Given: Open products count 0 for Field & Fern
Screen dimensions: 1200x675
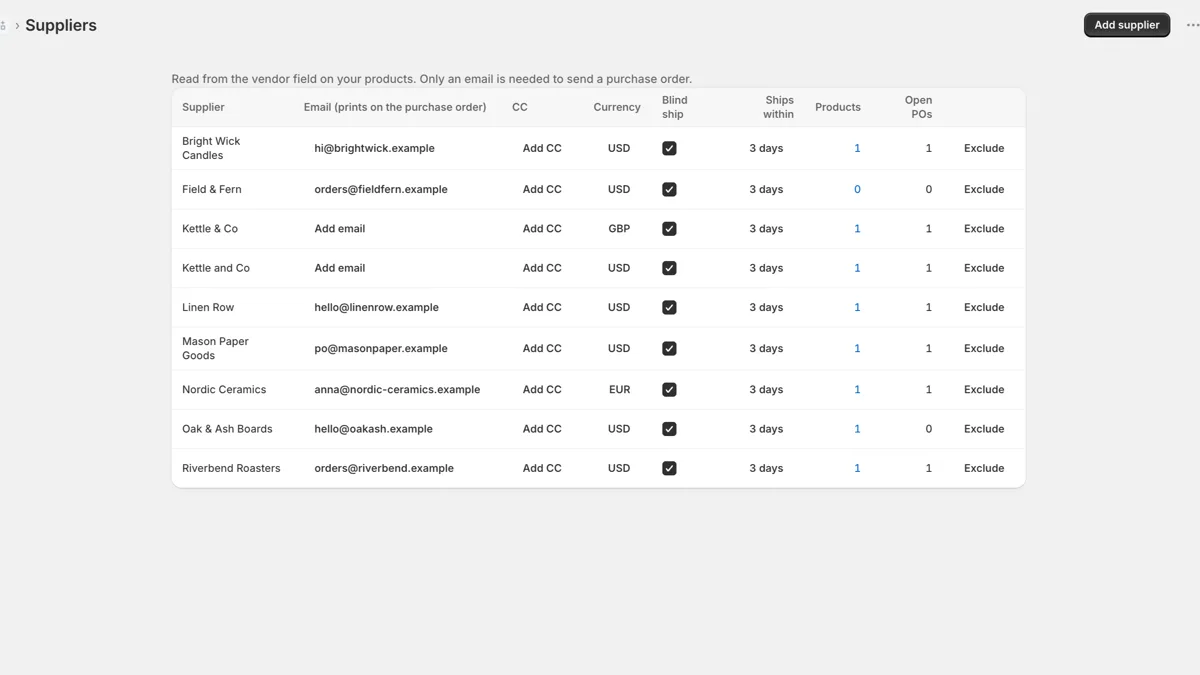Looking at the screenshot, I should click(x=857, y=189).
